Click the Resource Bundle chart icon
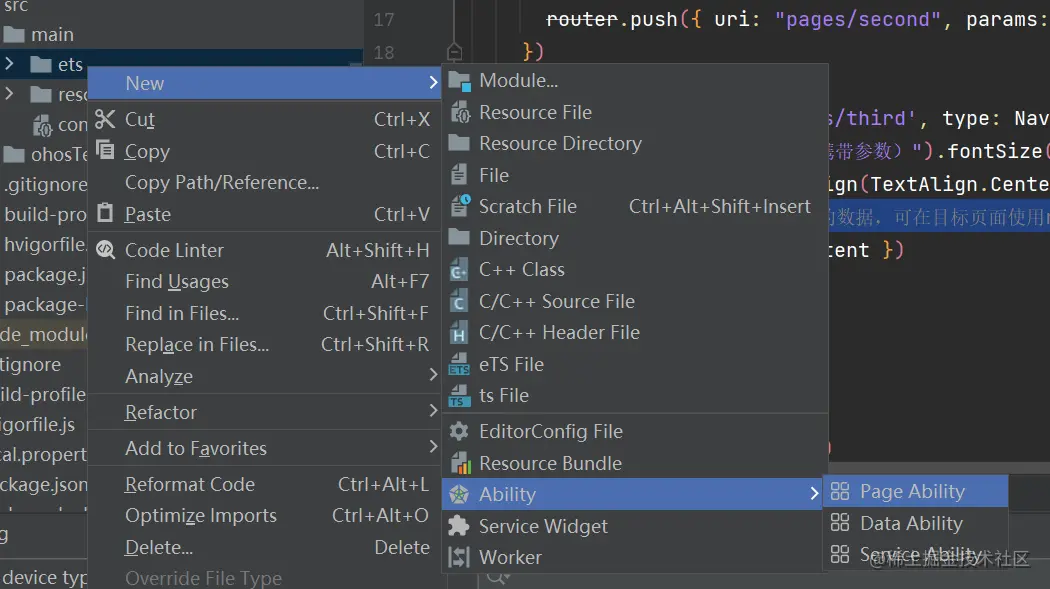1050x589 pixels. pyautogui.click(x=460, y=463)
